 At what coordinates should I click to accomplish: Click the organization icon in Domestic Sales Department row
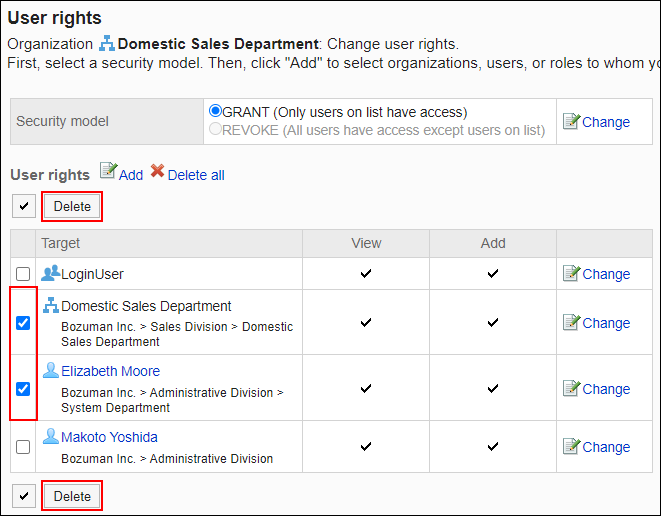coord(51,305)
